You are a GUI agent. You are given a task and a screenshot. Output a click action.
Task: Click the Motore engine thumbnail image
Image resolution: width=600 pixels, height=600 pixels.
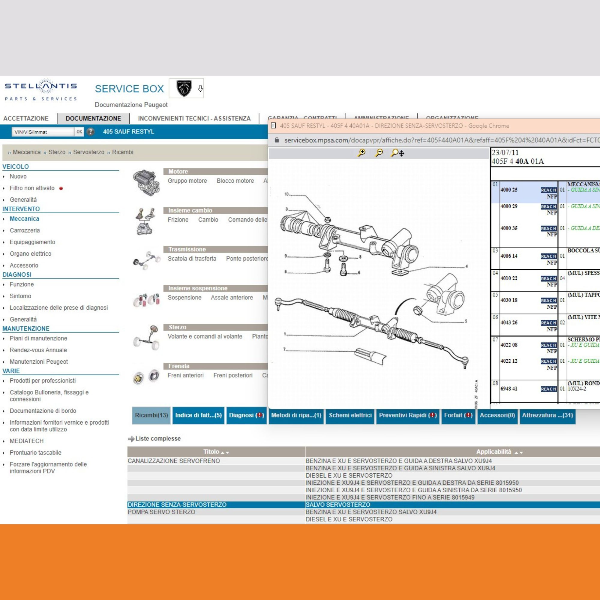[x=146, y=182]
